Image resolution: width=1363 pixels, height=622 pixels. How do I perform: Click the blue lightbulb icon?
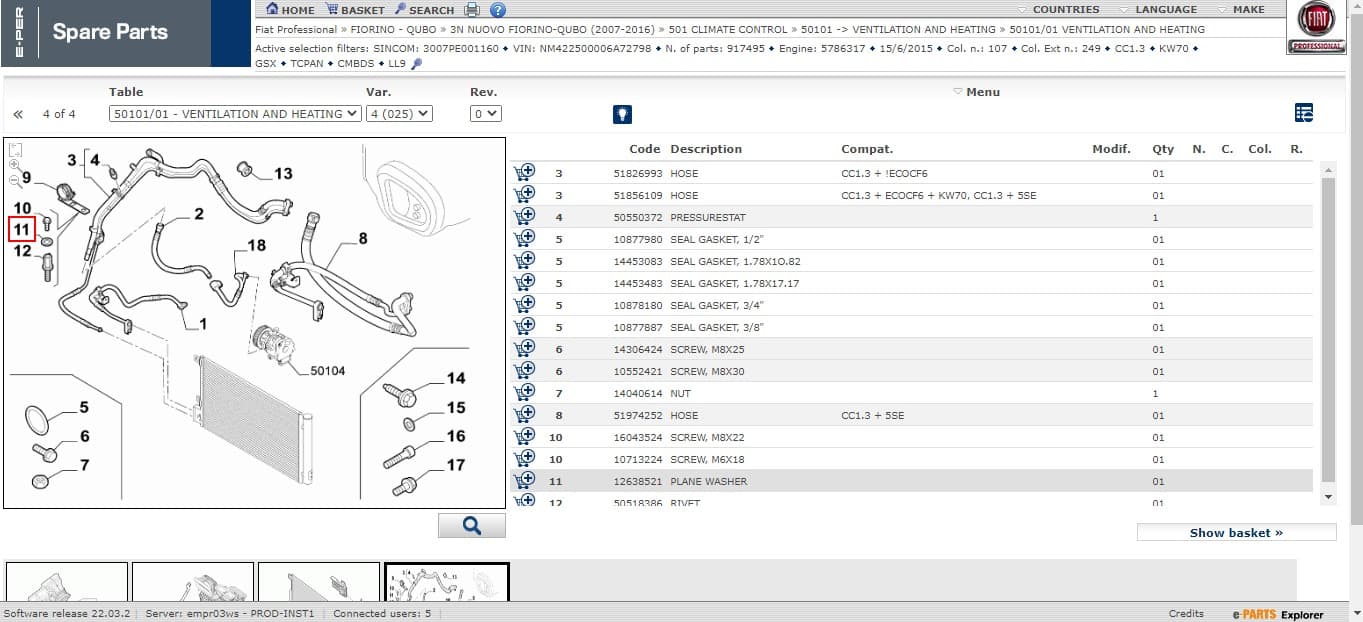(622, 114)
